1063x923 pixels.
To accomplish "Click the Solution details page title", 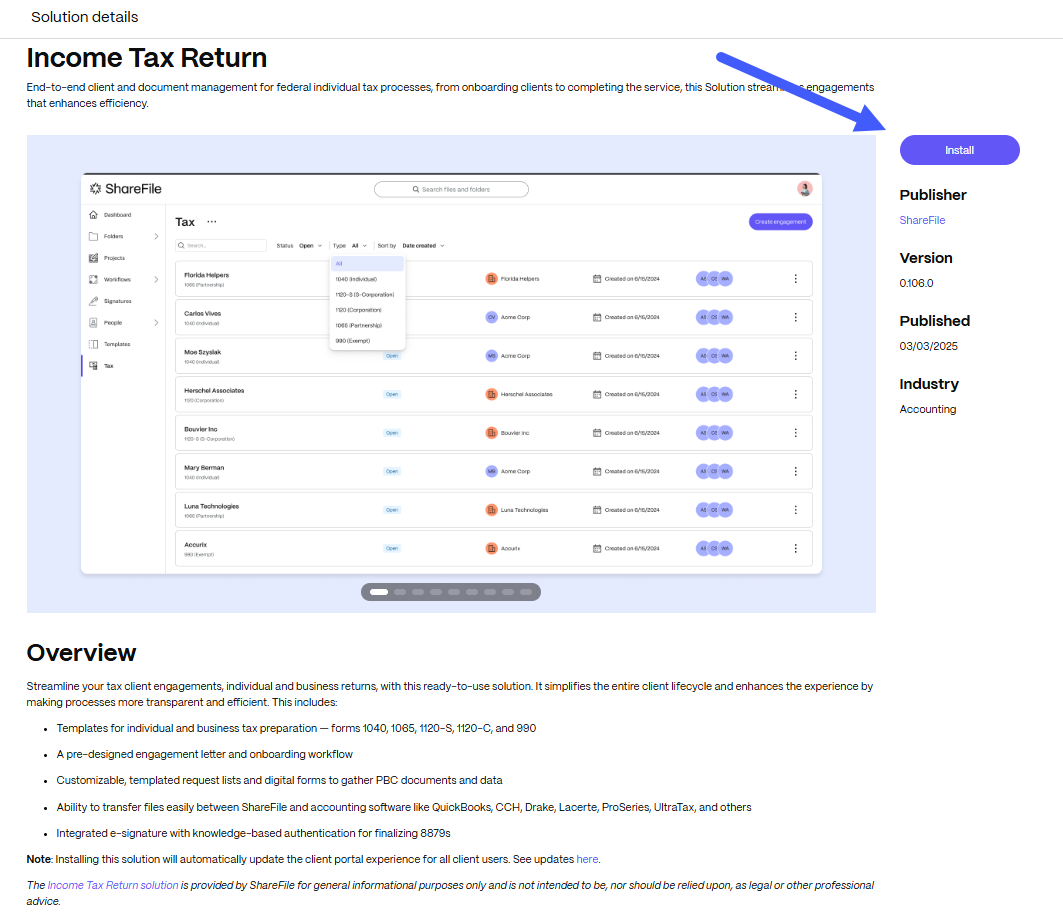I will tap(85, 17).
